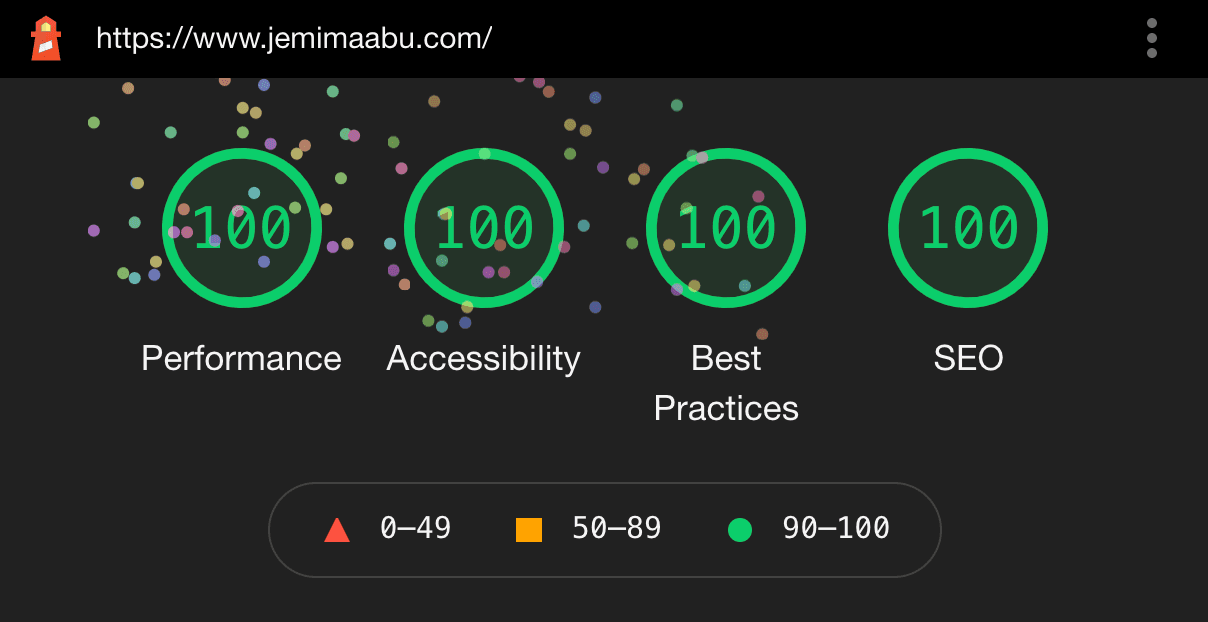Click the 100 inside the SEO ring
Image resolution: width=1208 pixels, height=622 pixels.
click(x=967, y=227)
